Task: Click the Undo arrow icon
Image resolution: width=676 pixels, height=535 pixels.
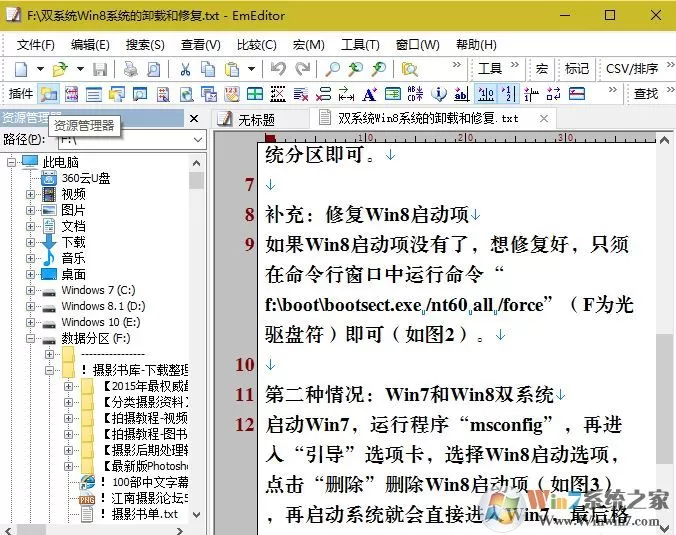Action: [x=278, y=69]
